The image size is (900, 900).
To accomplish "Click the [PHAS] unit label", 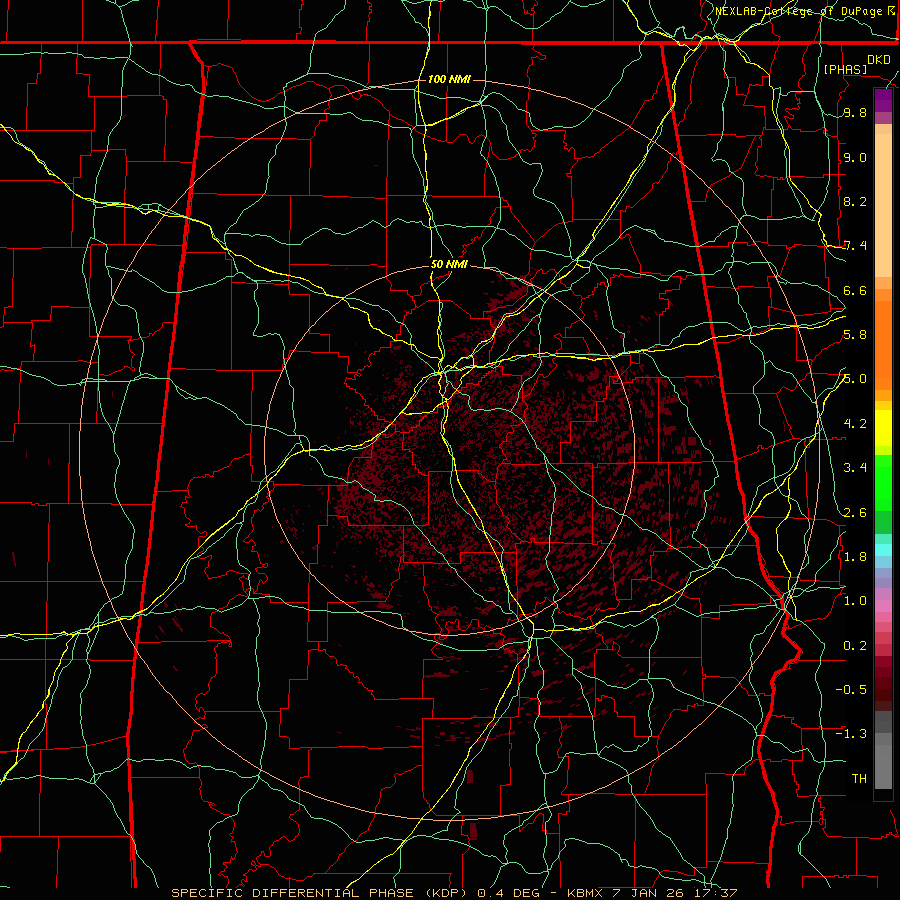I will pyautogui.click(x=845, y=69).
